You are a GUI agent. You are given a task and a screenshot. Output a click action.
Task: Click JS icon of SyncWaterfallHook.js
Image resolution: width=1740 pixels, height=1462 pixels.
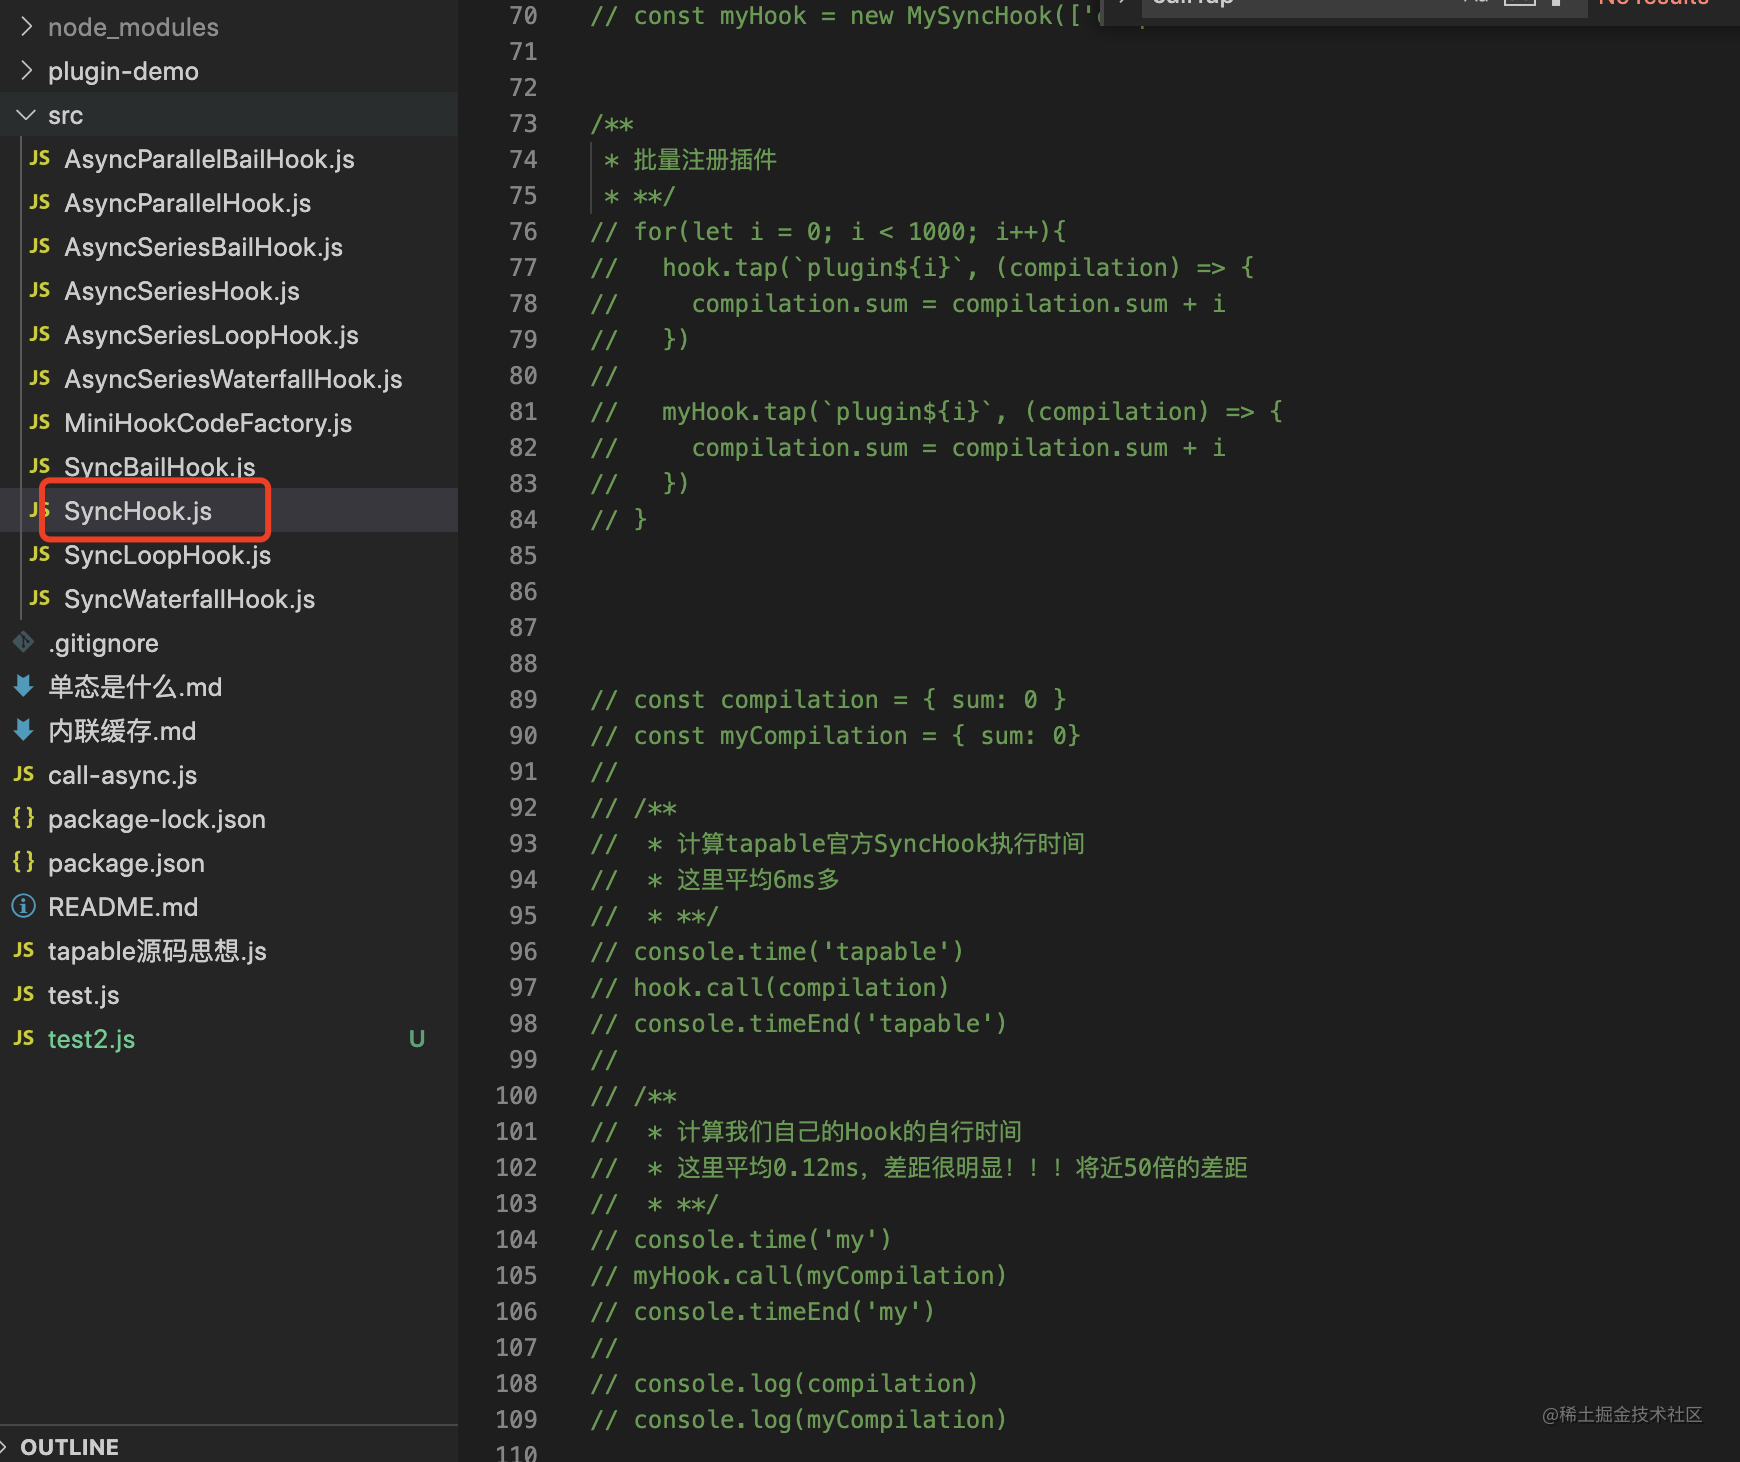point(40,599)
